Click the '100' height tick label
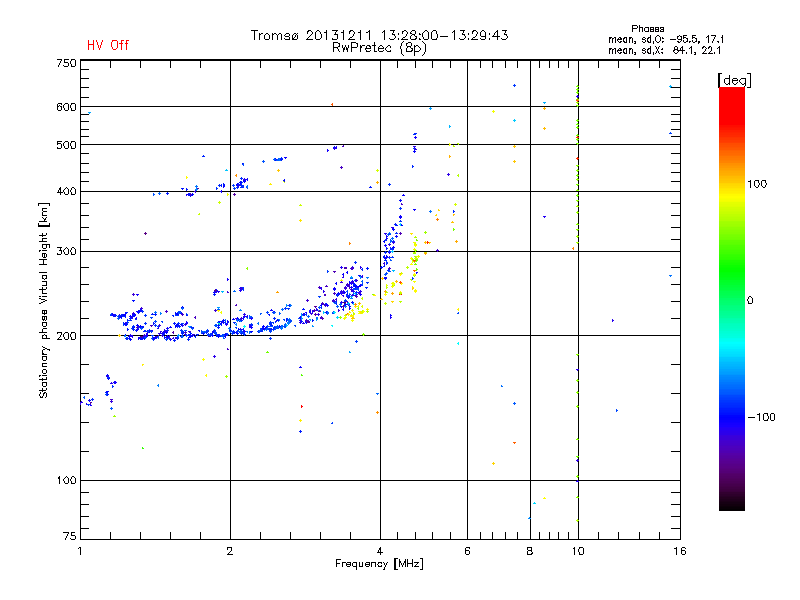Screen dimensions: 800x600 tap(67, 481)
